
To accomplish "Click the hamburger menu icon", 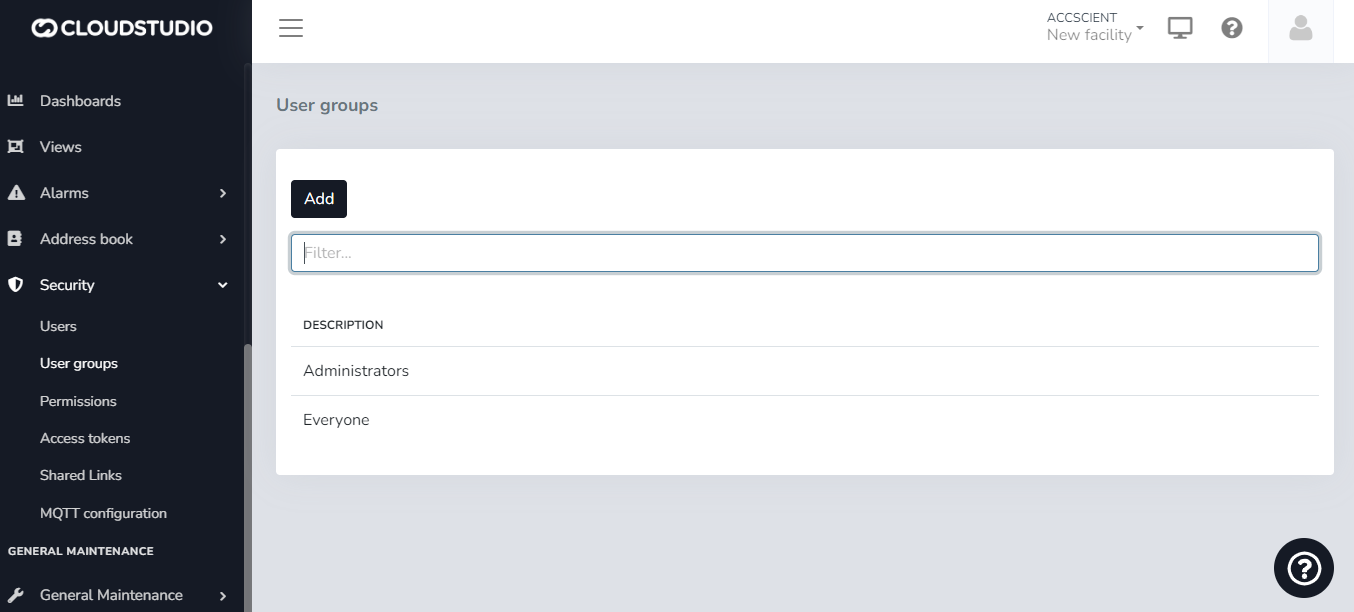I will [x=291, y=28].
